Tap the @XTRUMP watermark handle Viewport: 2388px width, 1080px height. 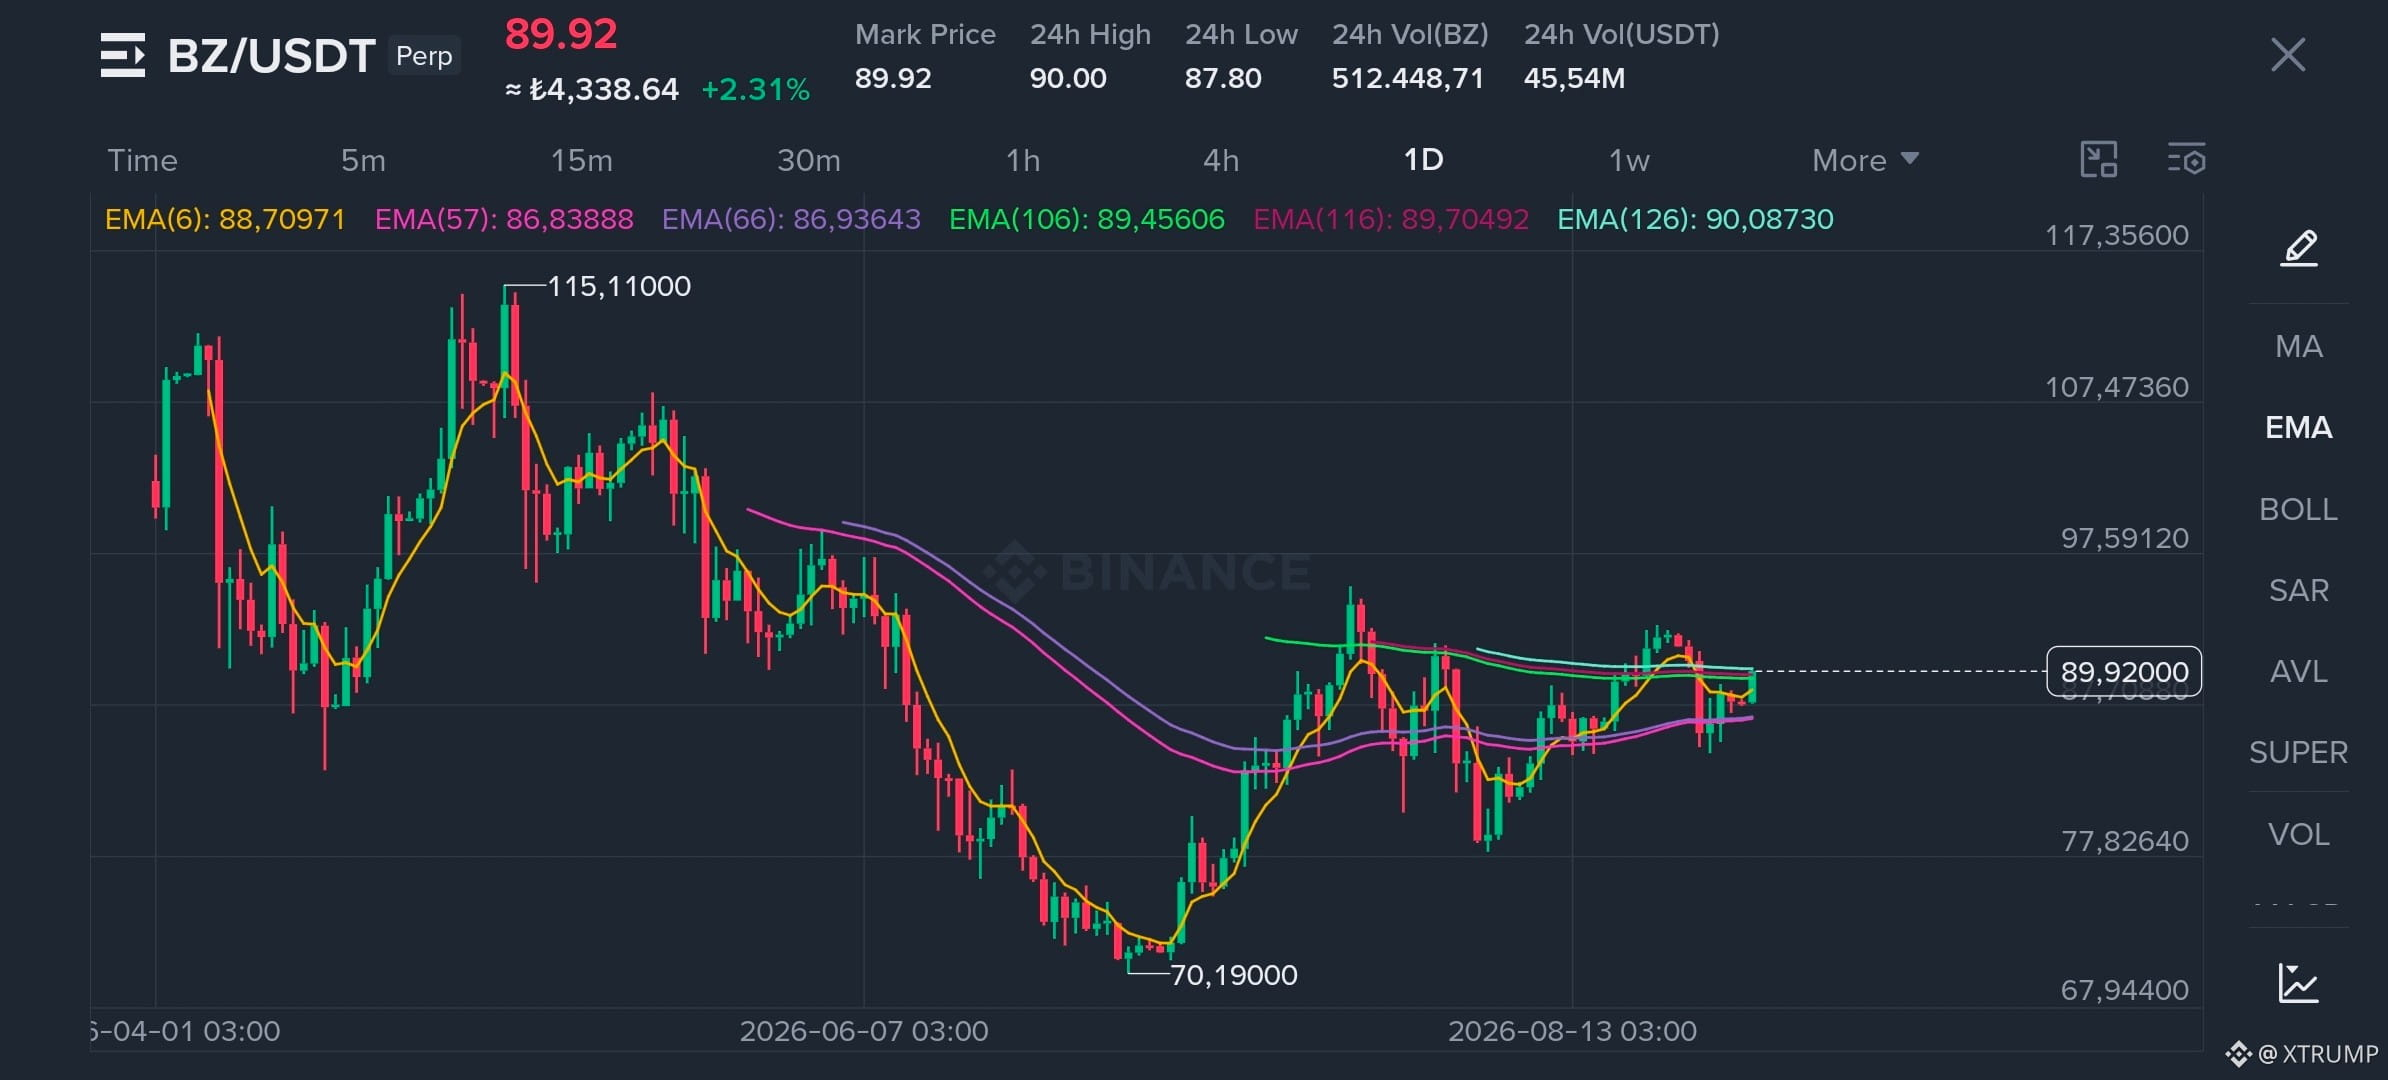tap(2318, 1054)
